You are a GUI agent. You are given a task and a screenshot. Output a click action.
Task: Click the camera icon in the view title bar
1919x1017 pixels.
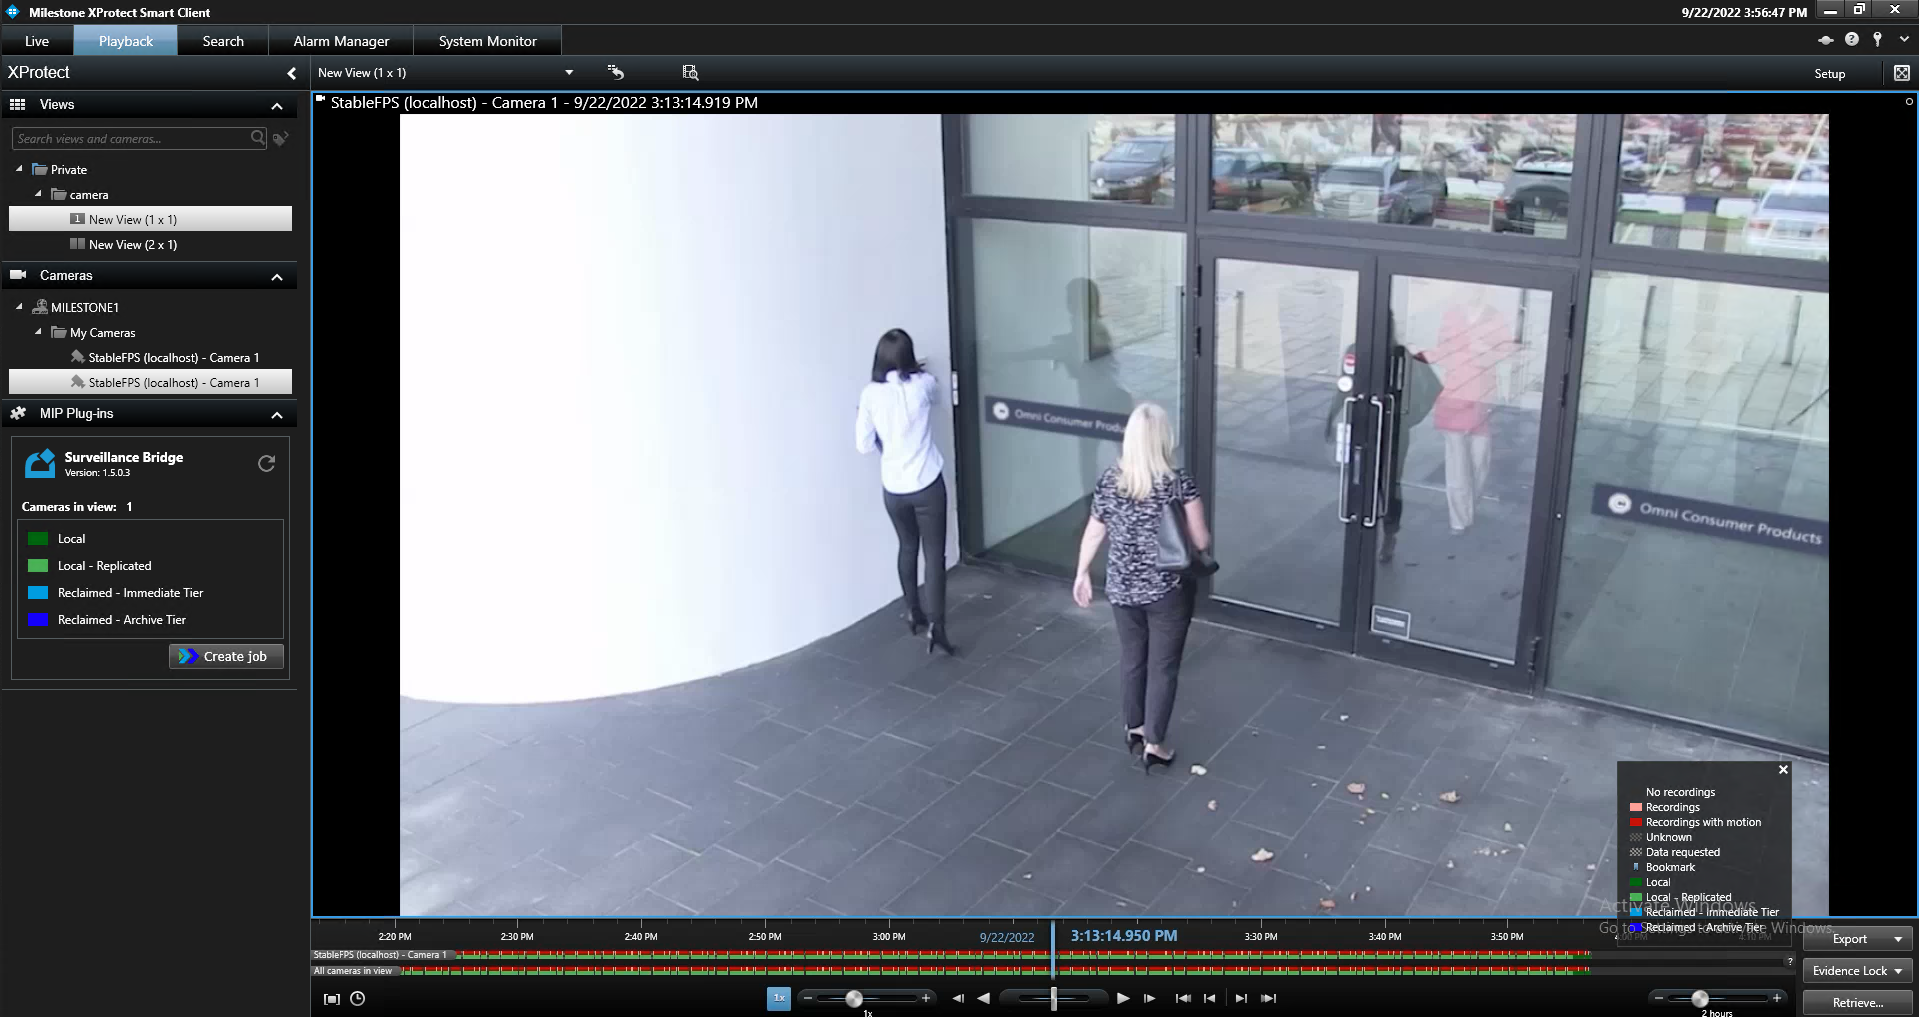click(x=321, y=99)
